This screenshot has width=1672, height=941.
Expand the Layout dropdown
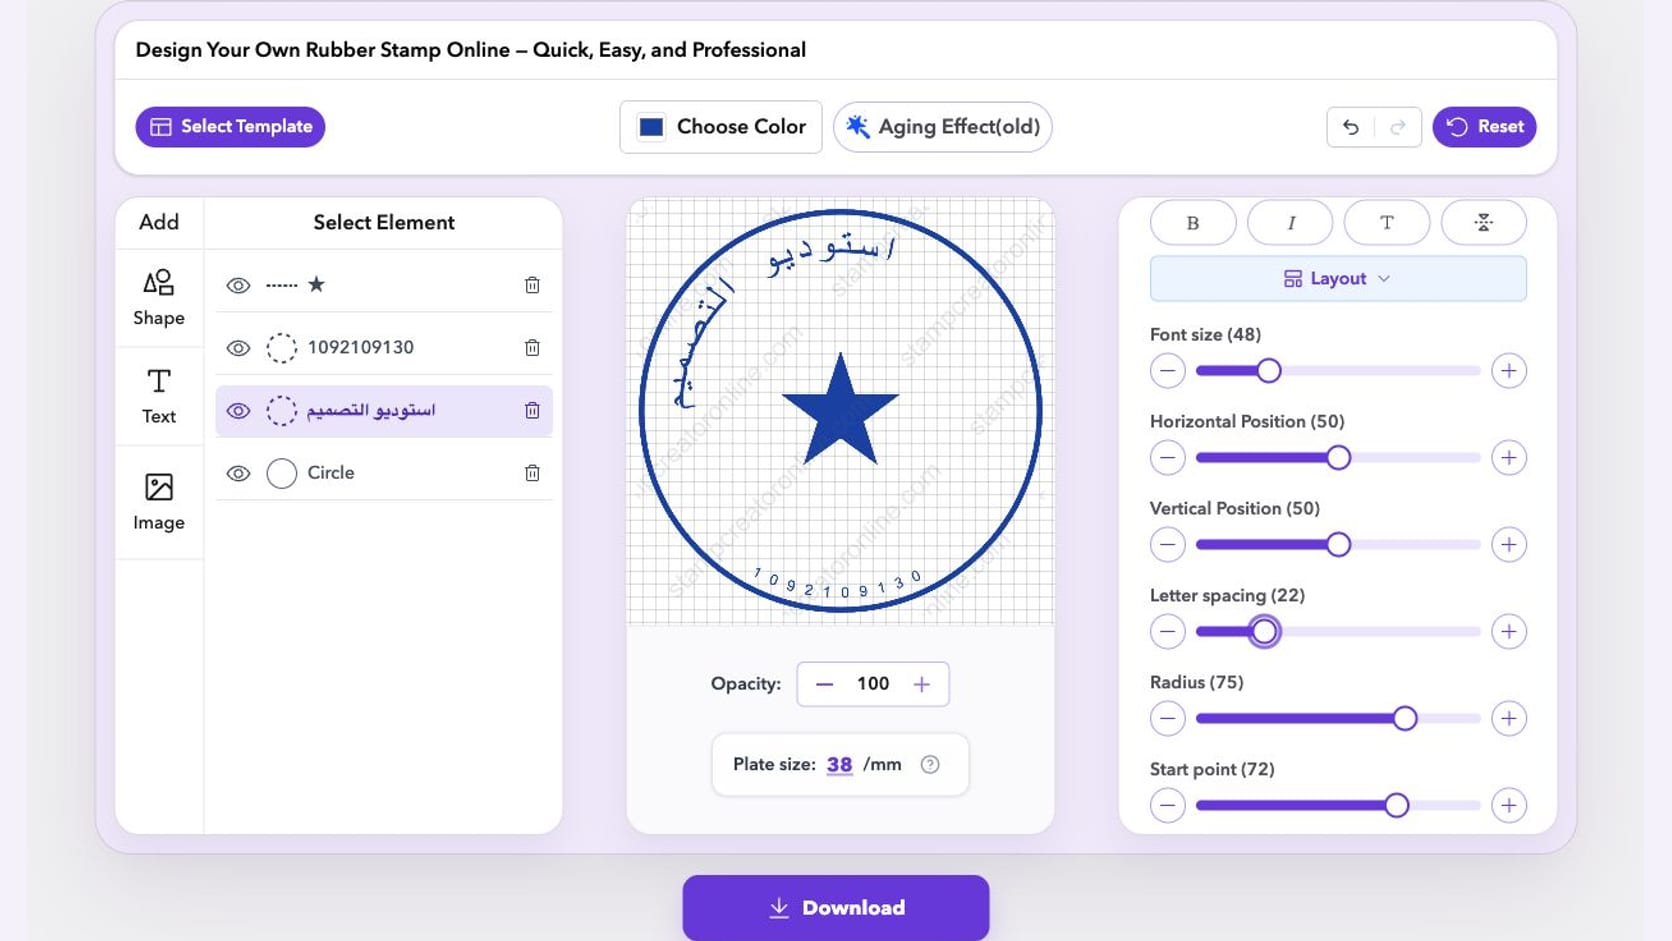click(x=1338, y=278)
